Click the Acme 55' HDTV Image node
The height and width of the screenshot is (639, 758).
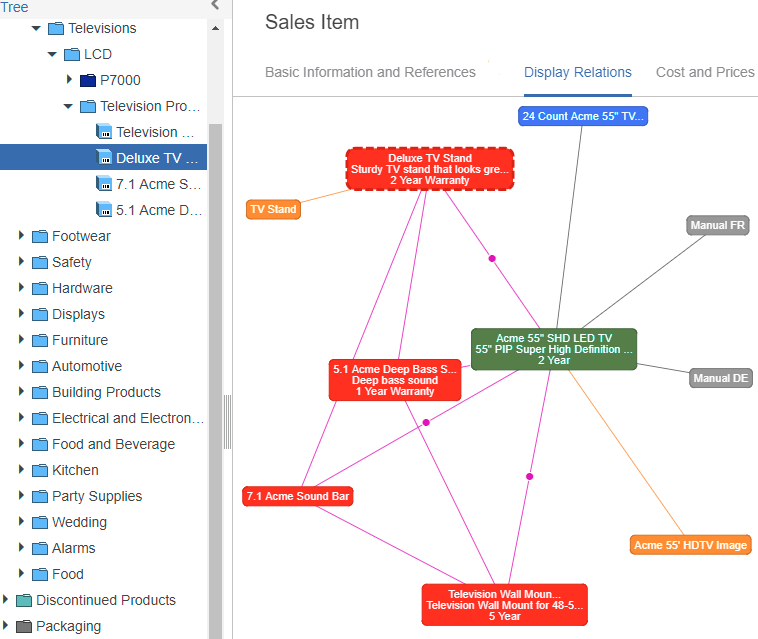[690, 545]
